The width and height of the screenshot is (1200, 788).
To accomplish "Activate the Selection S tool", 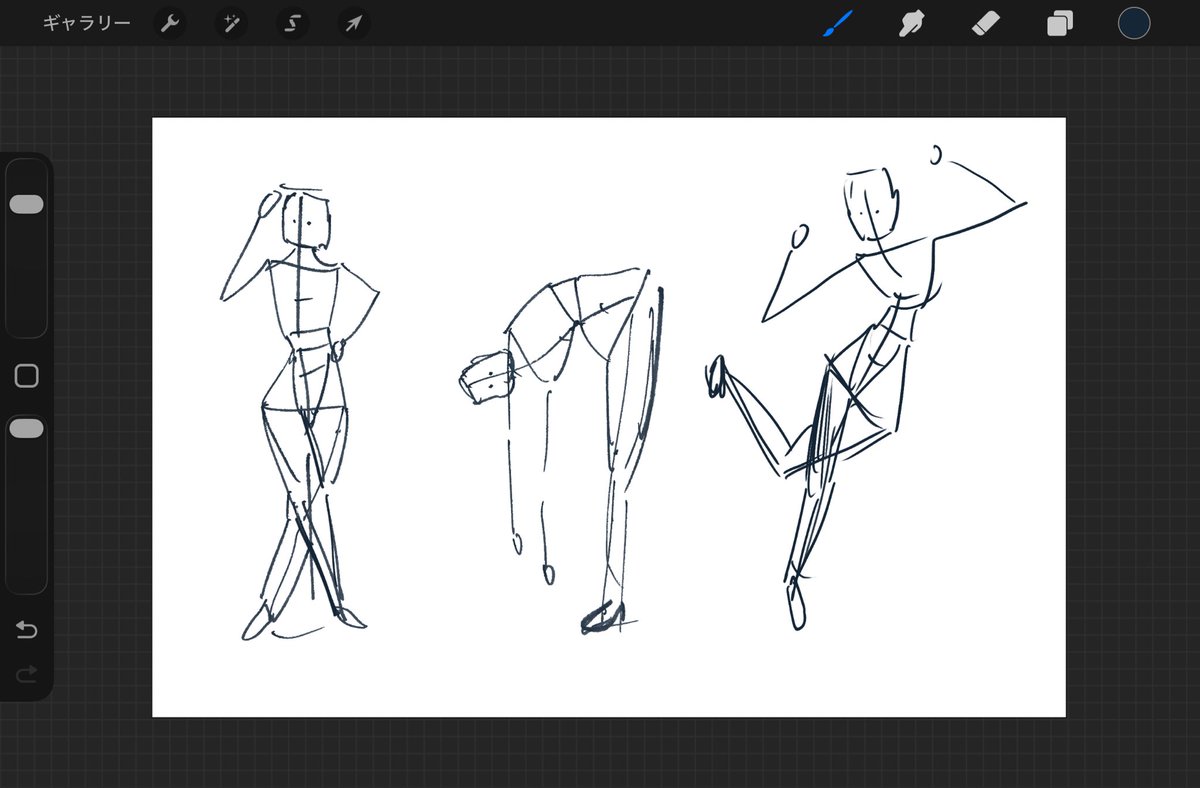I will [293, 23].
